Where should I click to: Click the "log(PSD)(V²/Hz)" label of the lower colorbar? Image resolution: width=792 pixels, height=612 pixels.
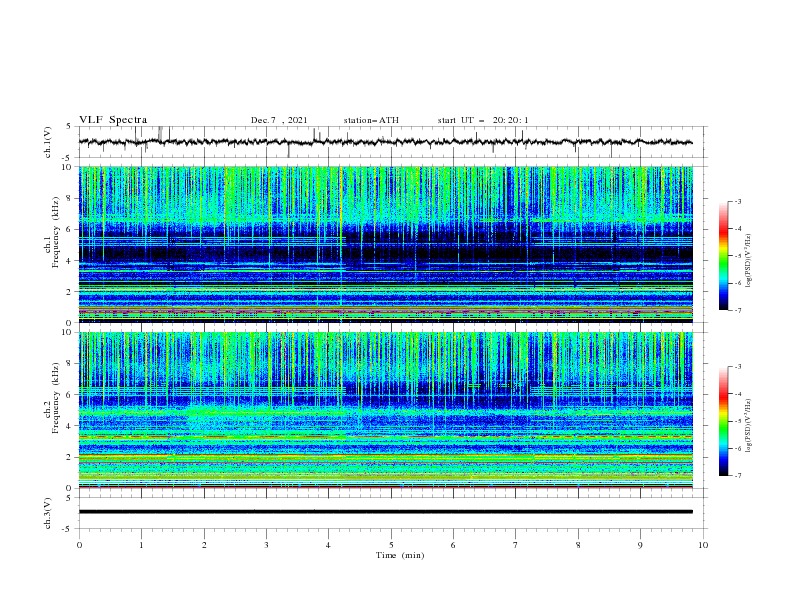(x=748, y=426)
